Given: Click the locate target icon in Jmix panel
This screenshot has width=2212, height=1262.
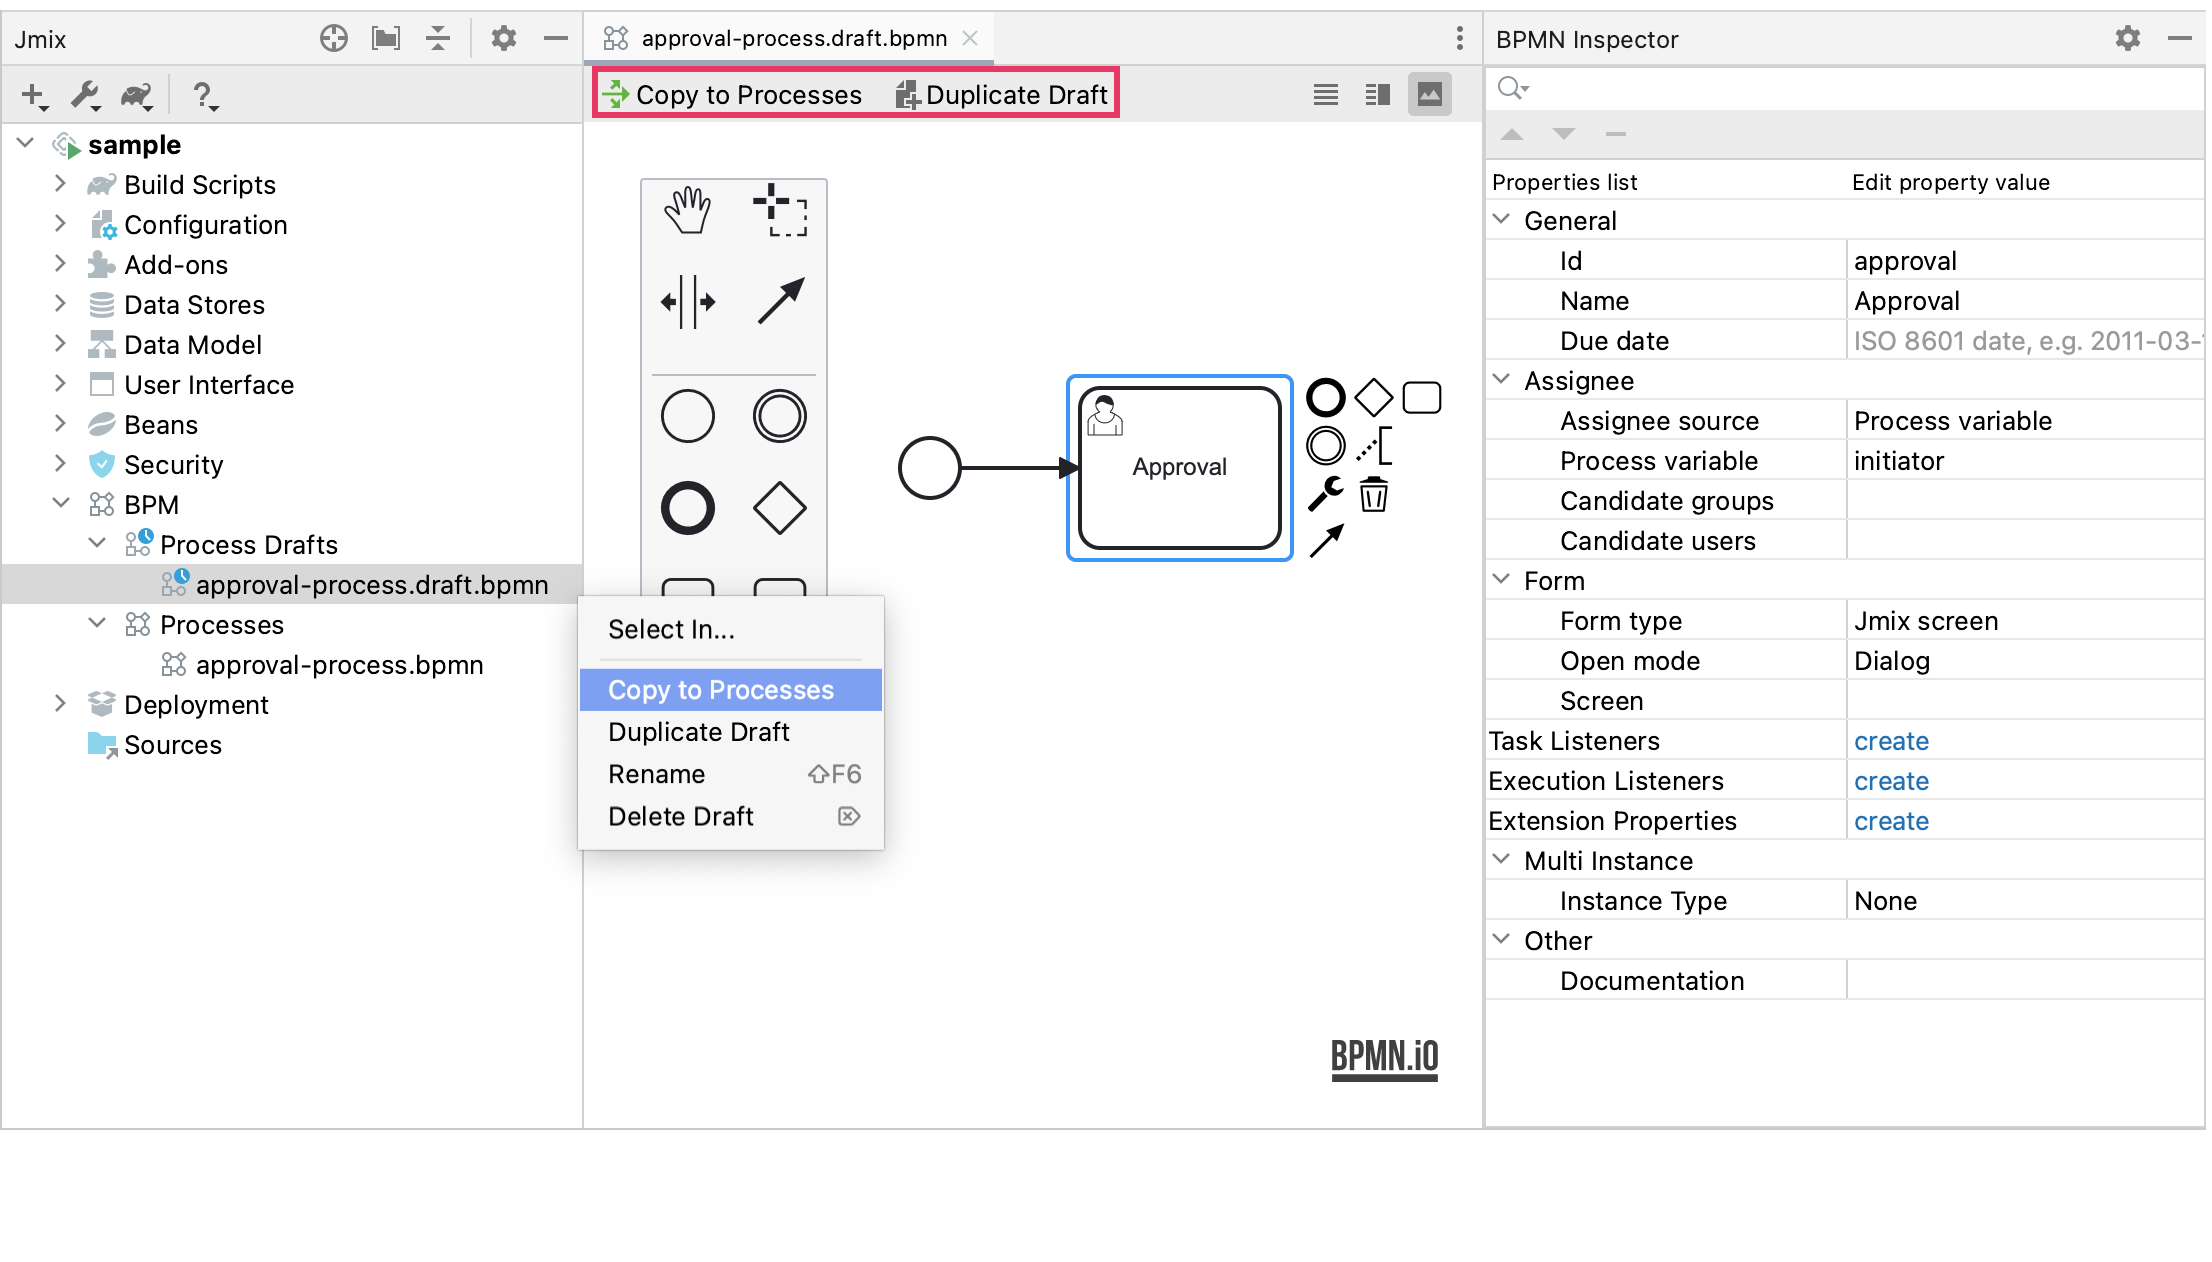Looking at the screenshot, I should [334, 38].
